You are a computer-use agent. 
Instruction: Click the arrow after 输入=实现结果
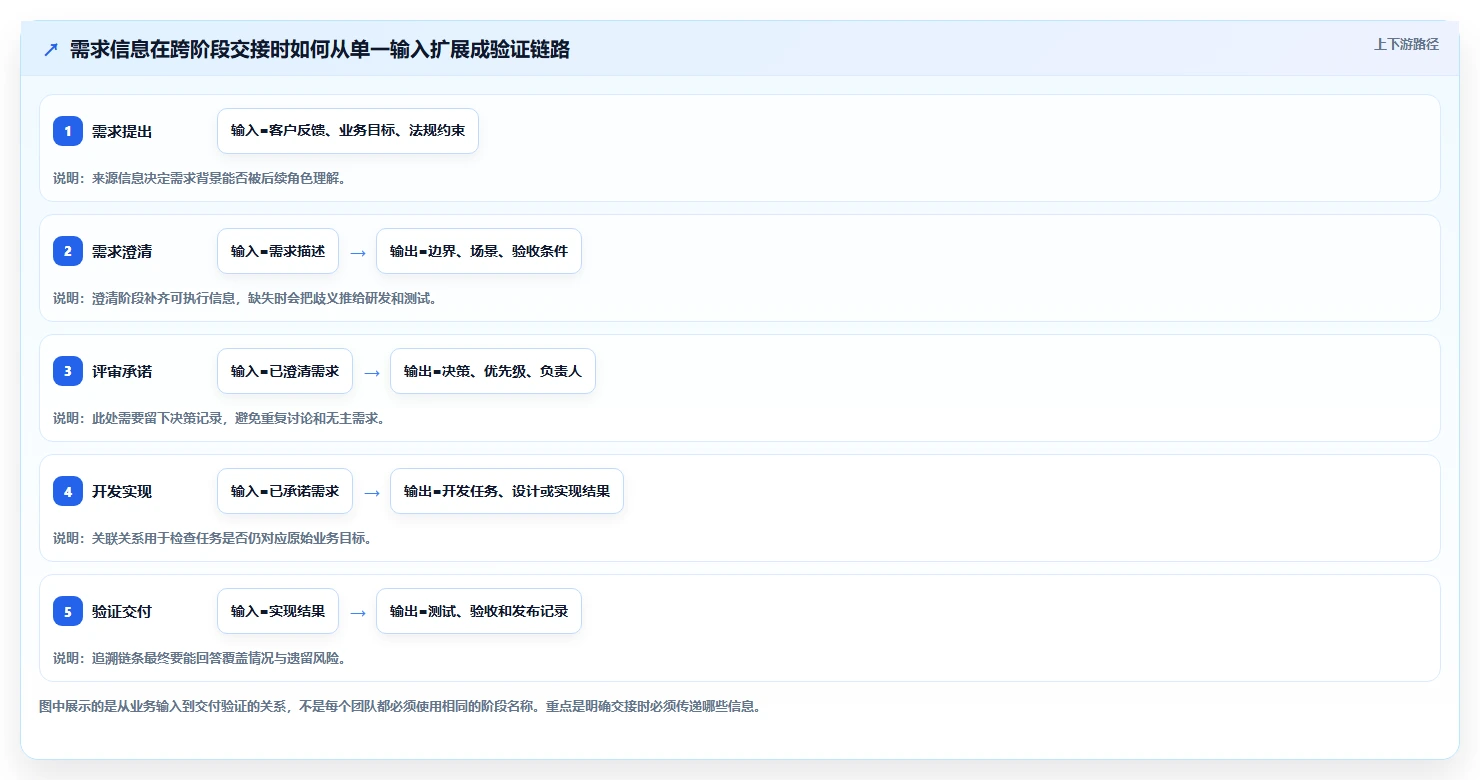tap(358, 612)
